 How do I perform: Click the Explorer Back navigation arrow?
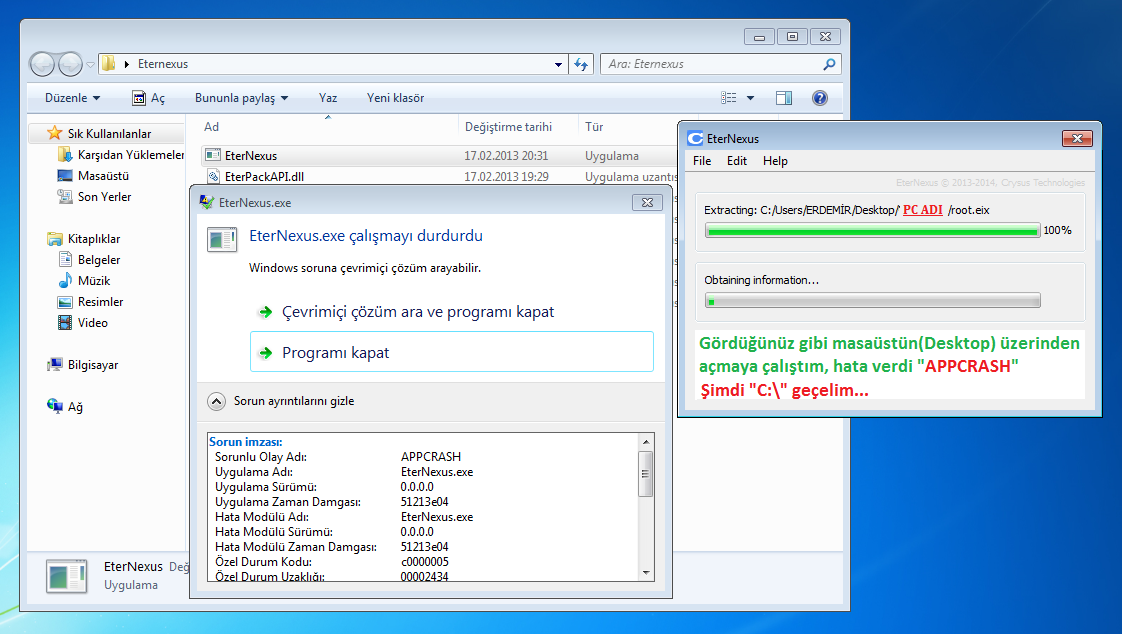(42, 64)
